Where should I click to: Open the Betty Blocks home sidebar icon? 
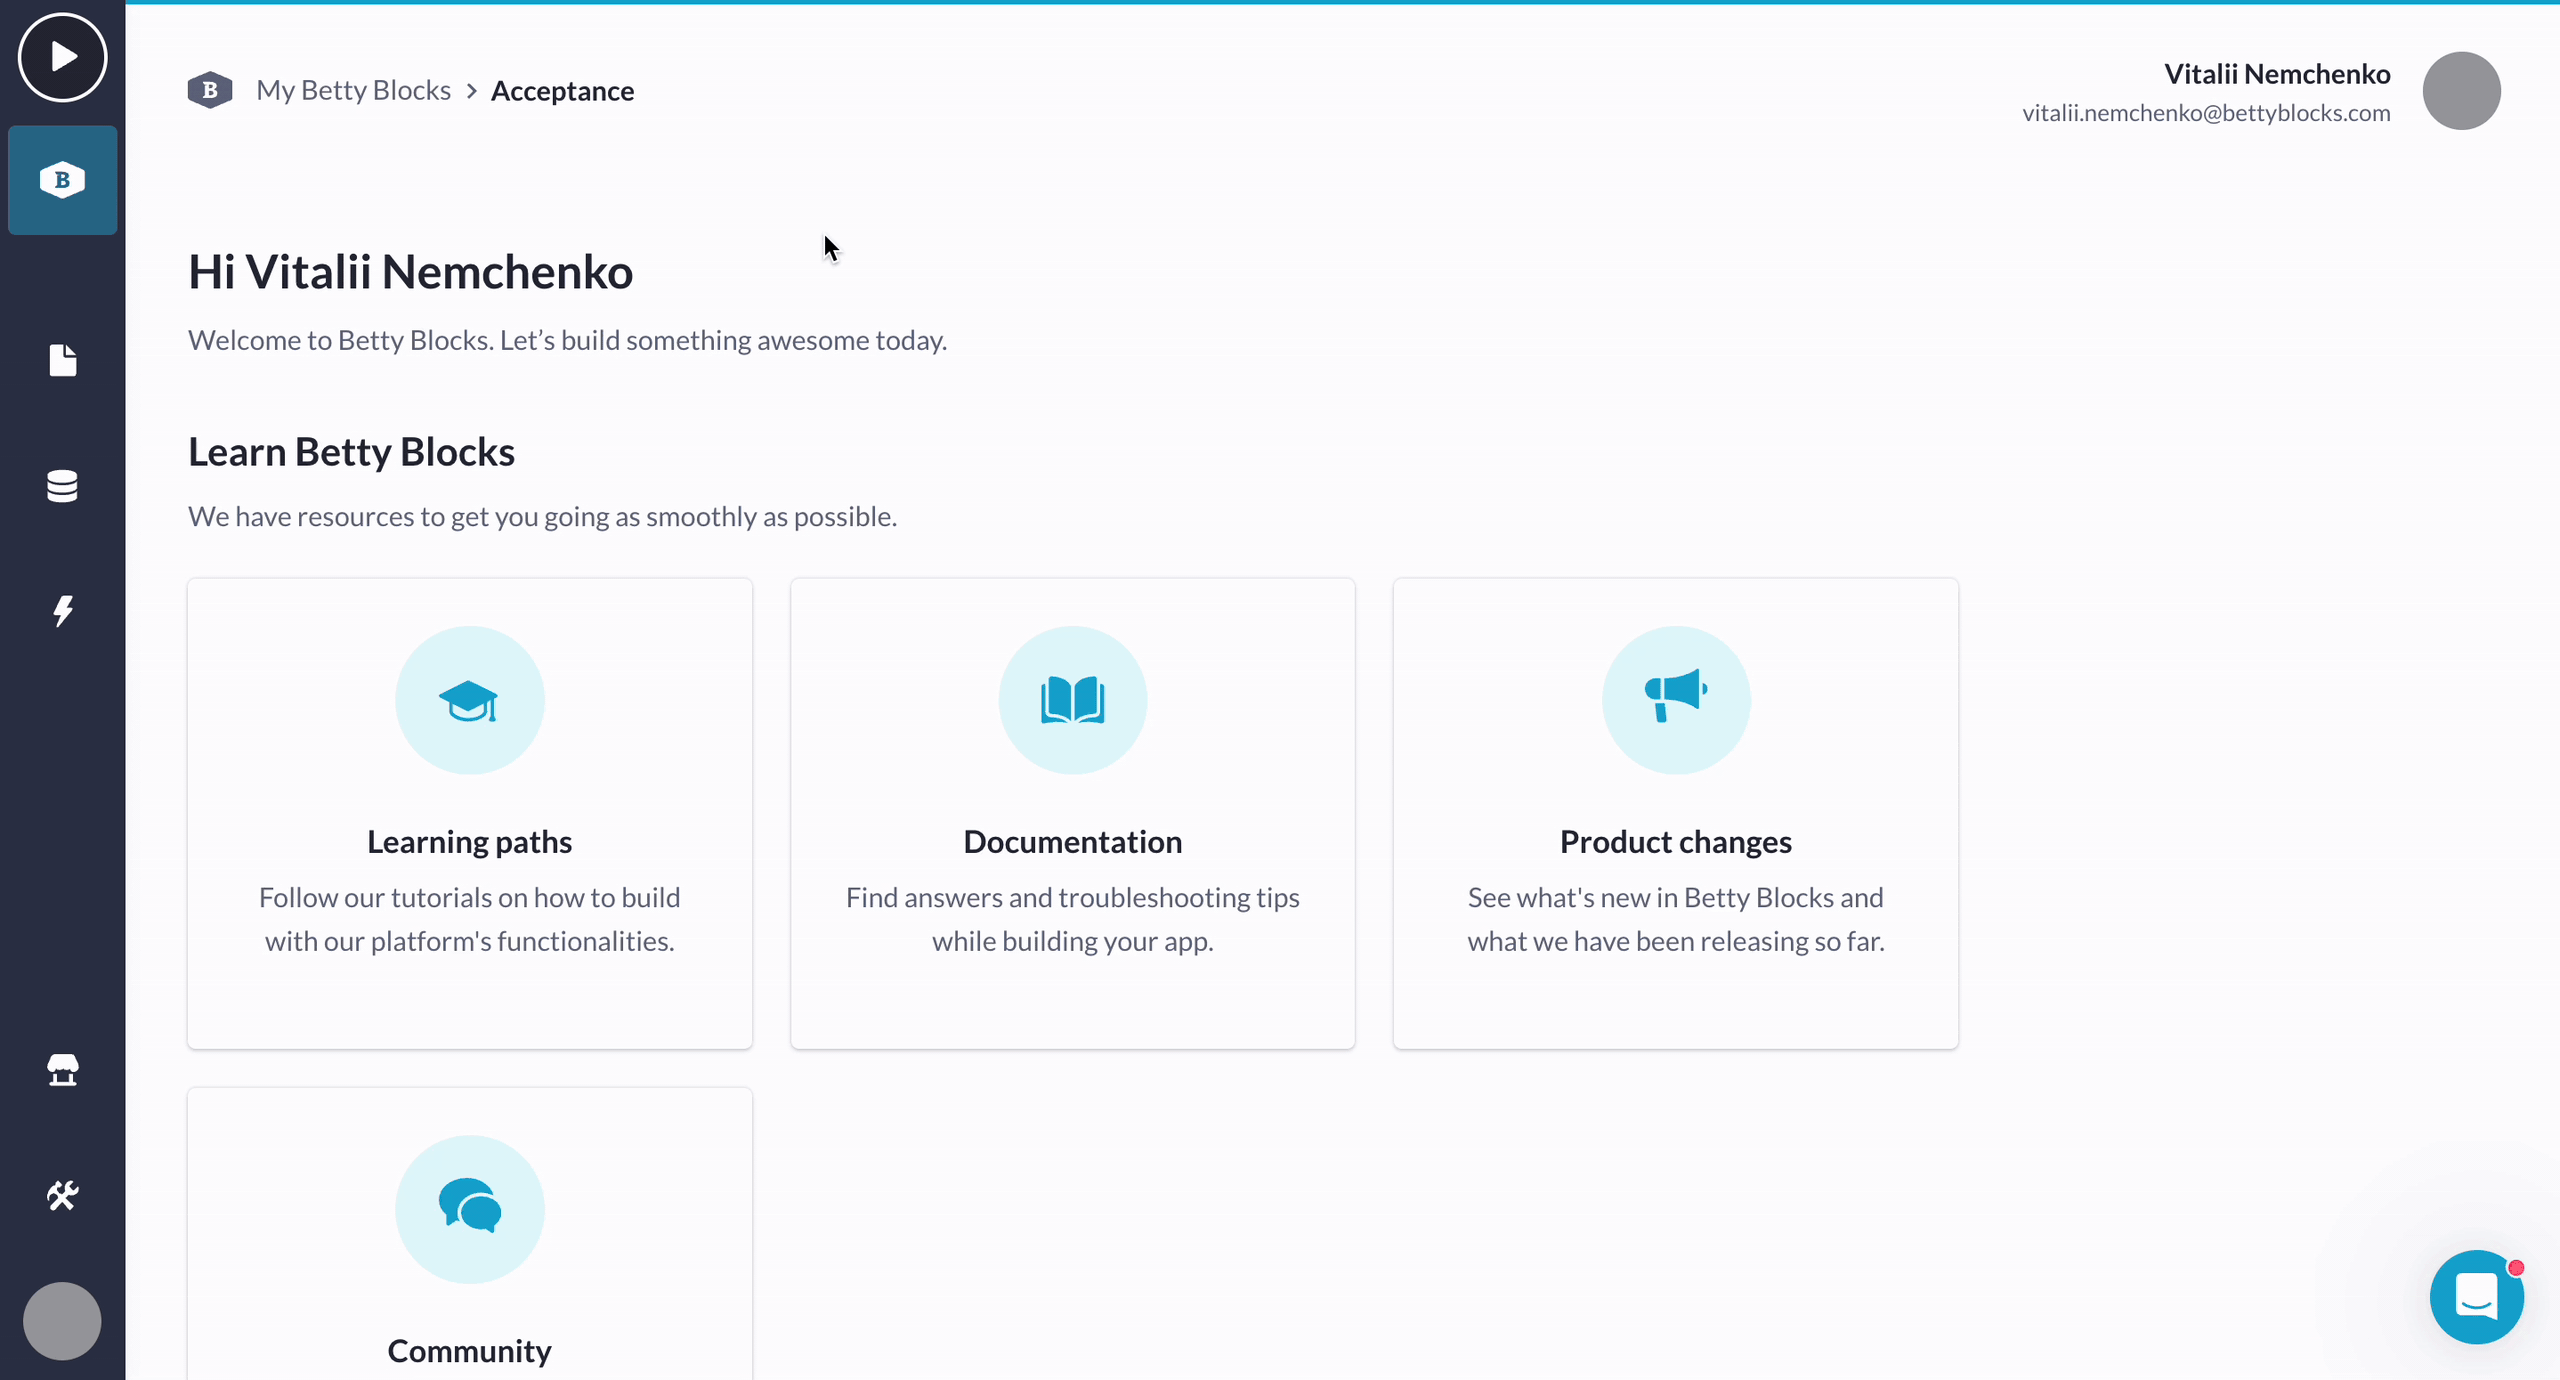(x=62, y=180)
